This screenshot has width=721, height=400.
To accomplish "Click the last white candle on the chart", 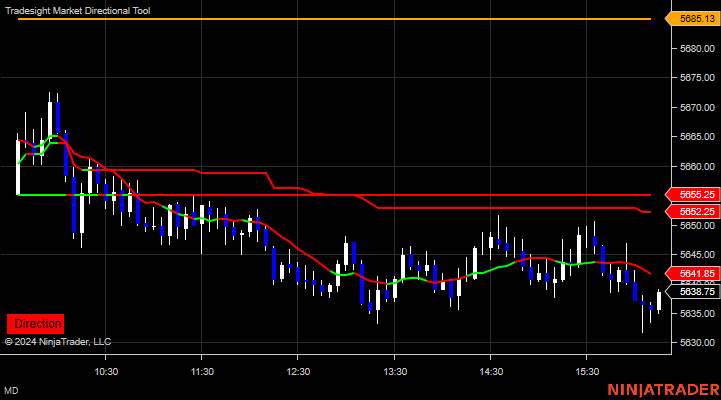I will [x=659, y=301].
